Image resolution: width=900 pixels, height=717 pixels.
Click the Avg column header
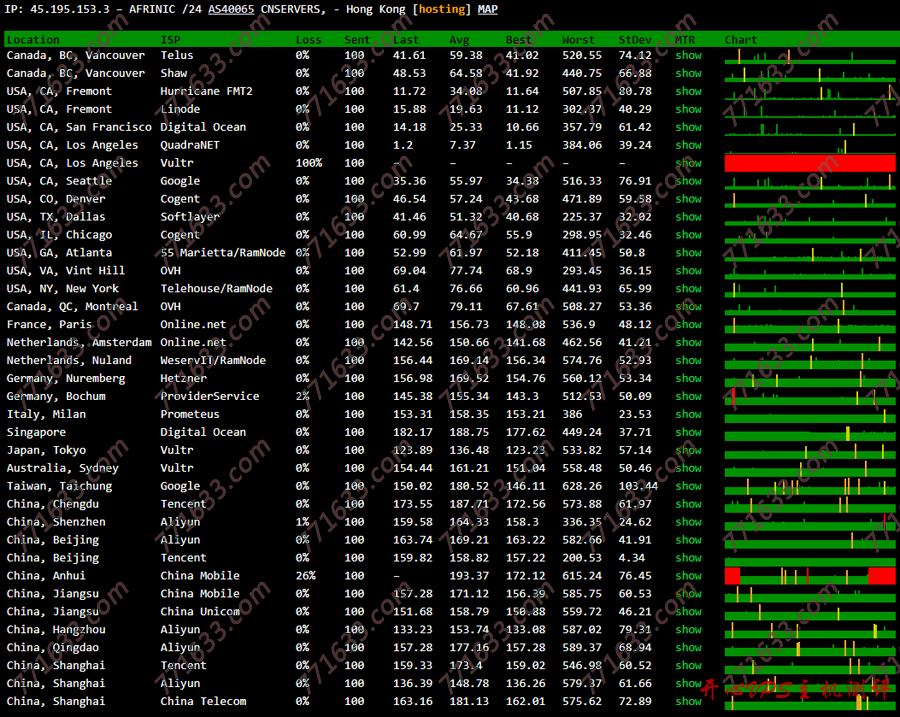(459, 40)
